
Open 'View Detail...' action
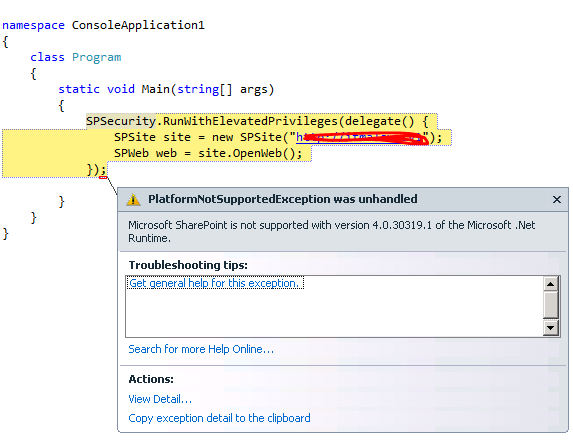coord(160,399)
